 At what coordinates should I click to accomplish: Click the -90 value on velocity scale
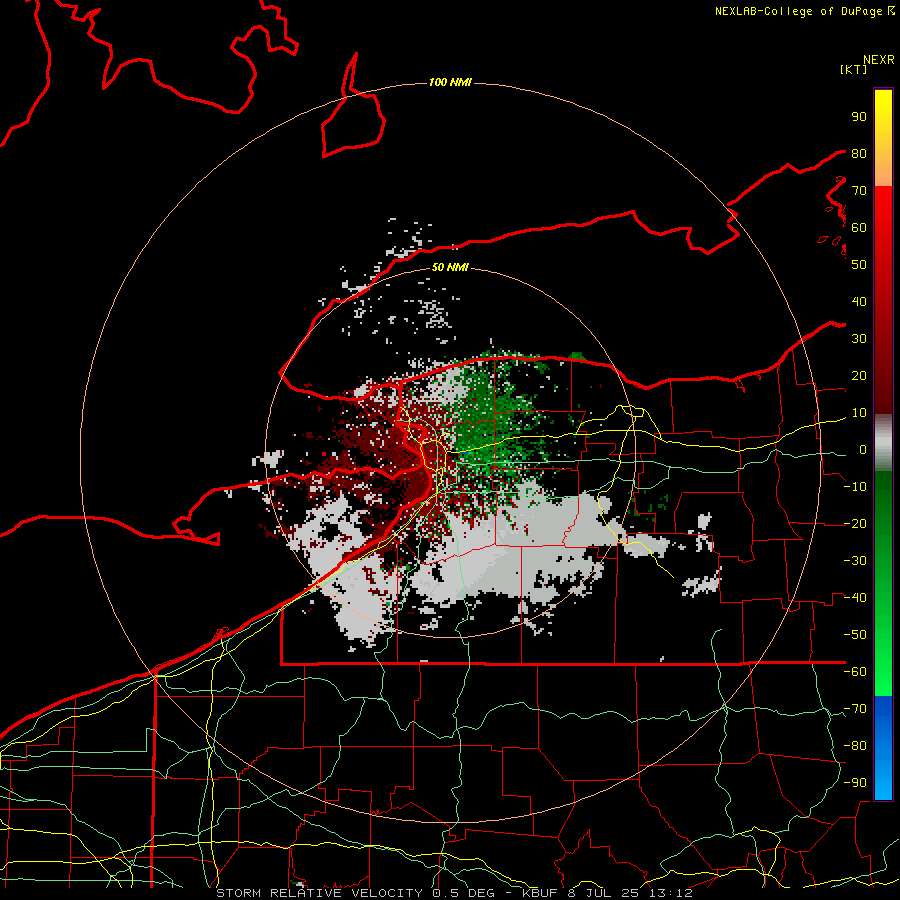[x=855, y=783]
